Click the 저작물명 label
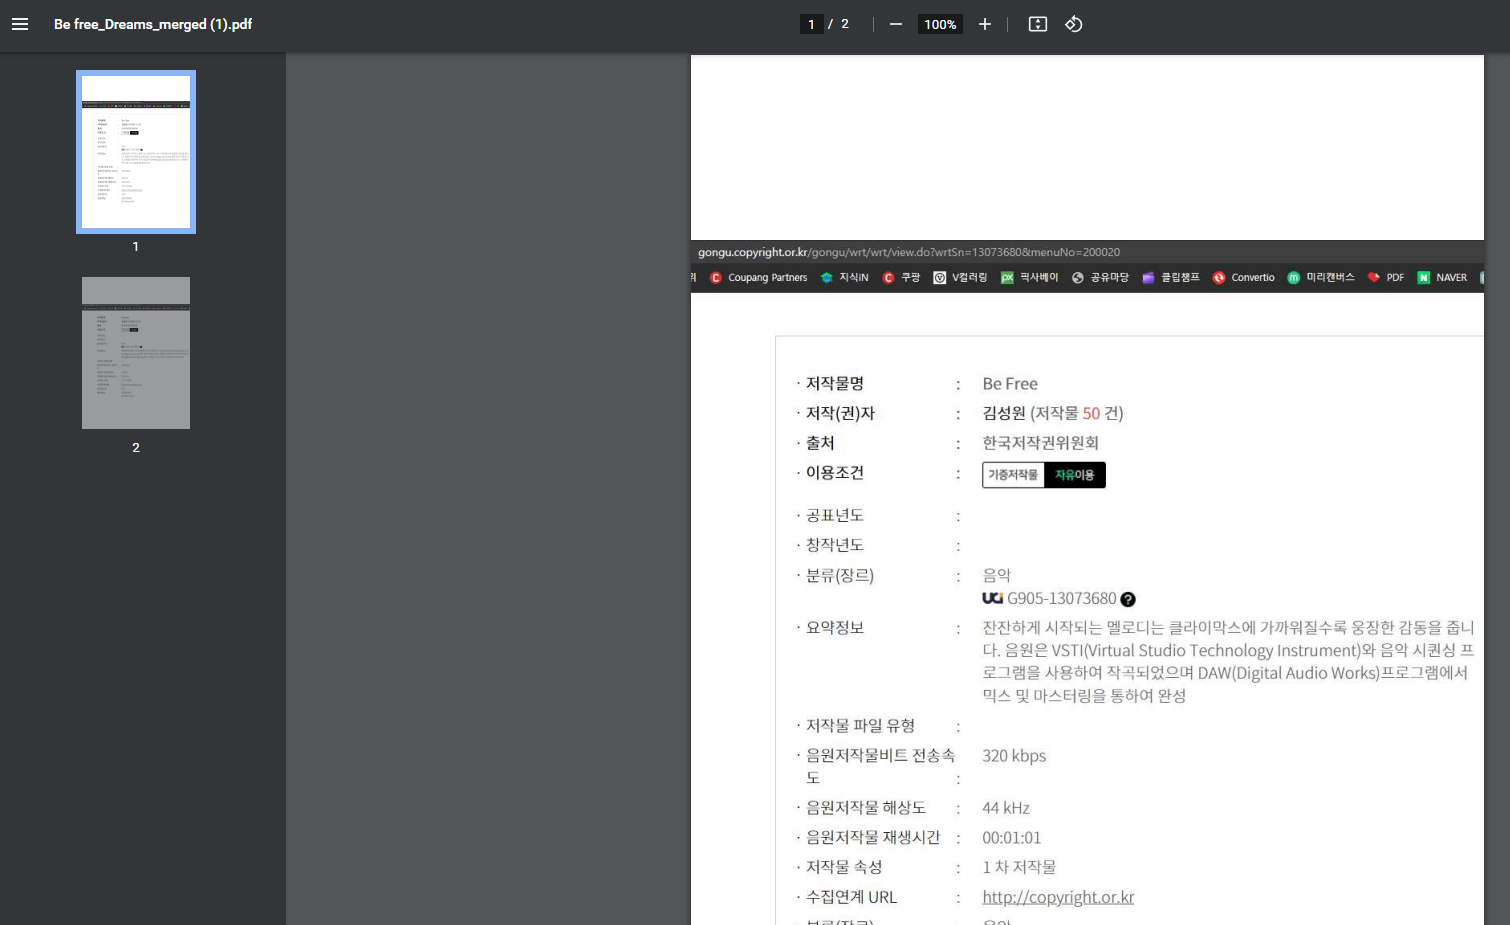The height and width of the screenshot is (925, 1510). pyautogui.click(x=835, y=383)
